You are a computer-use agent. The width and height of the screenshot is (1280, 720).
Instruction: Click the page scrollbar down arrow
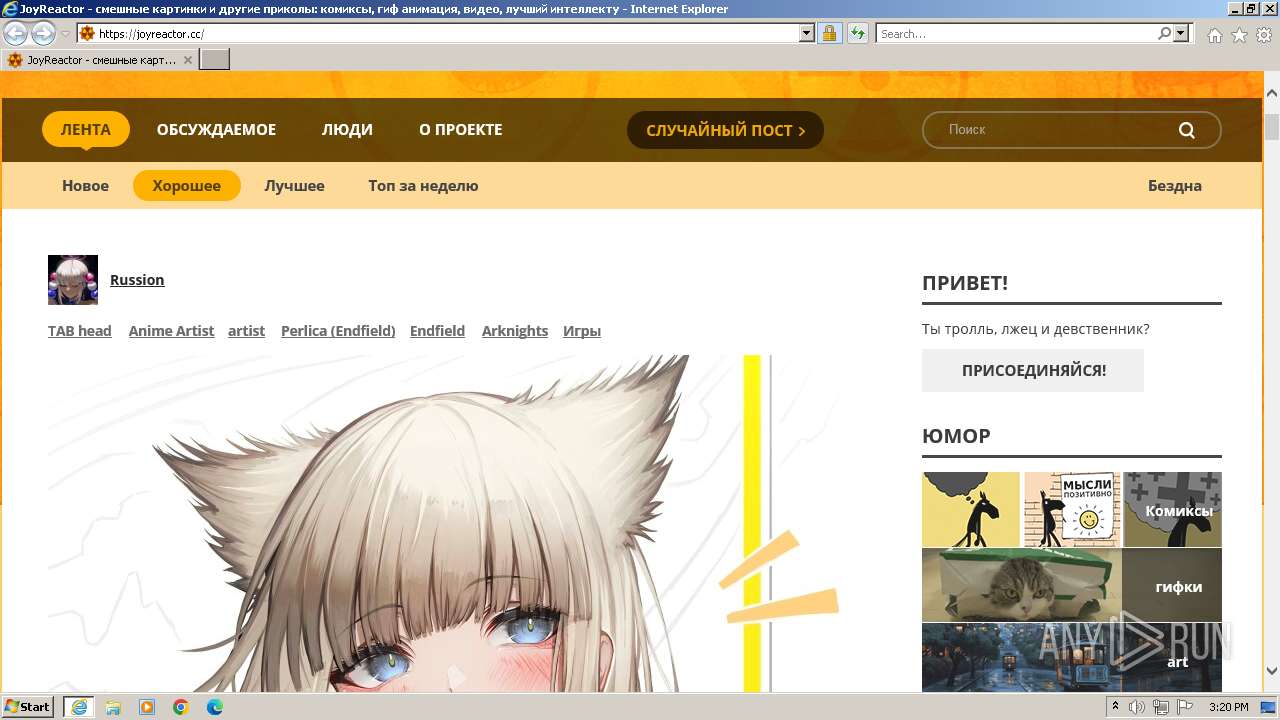click(1271, 672)
